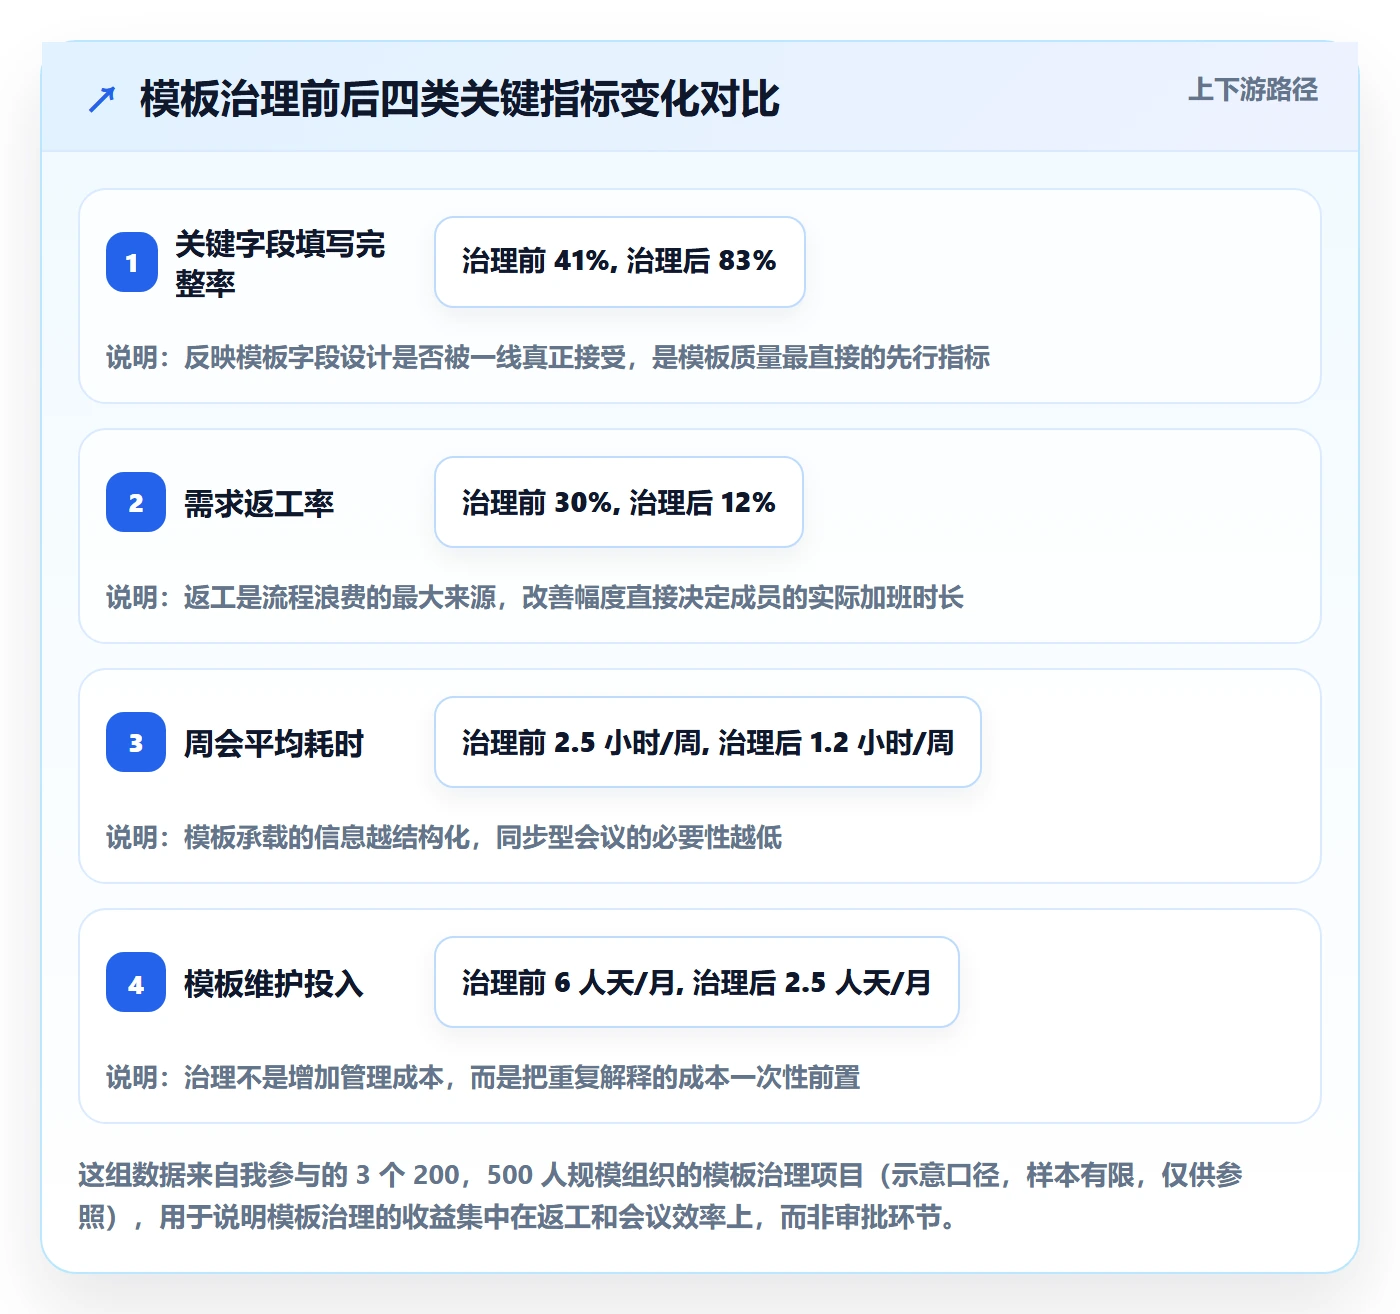Click the value box 治理前 30%, 治理后 12%
Screen dimensions: 1400x1314
coord(619,502)
